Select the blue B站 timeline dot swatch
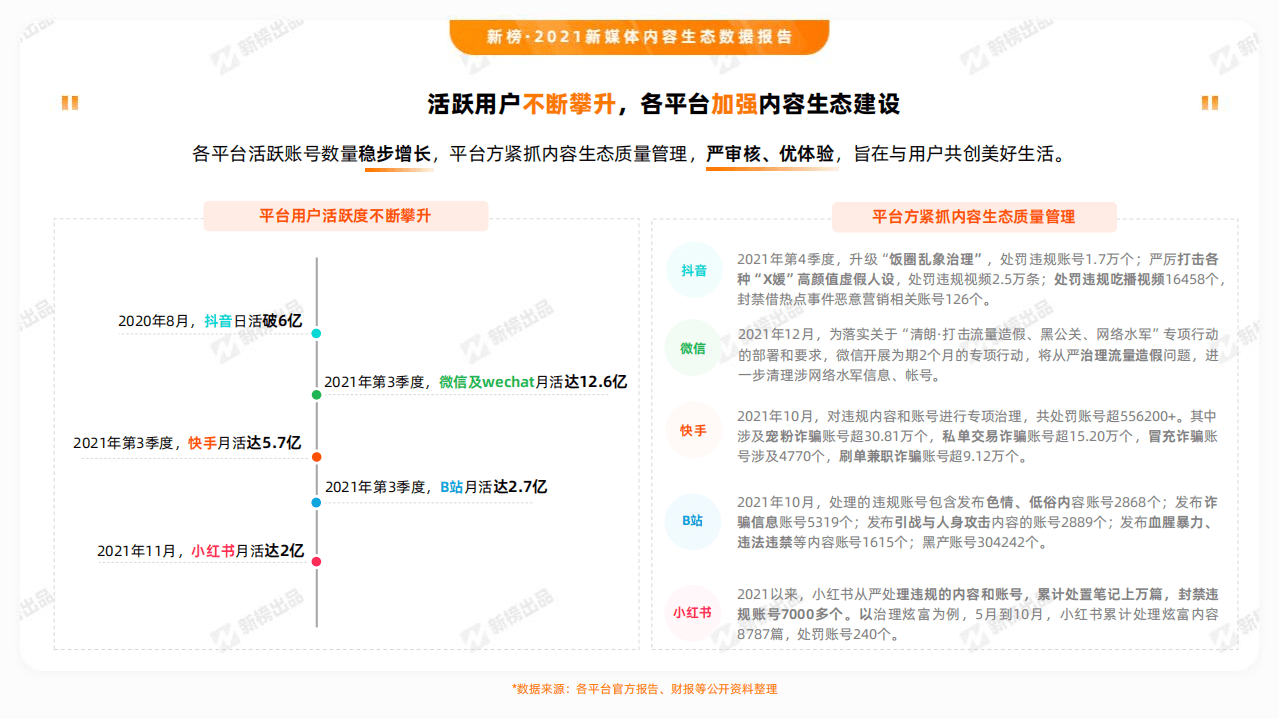The height and width of the screenshot is (719, 1279). pyautogui.click(x=317, y=501)
